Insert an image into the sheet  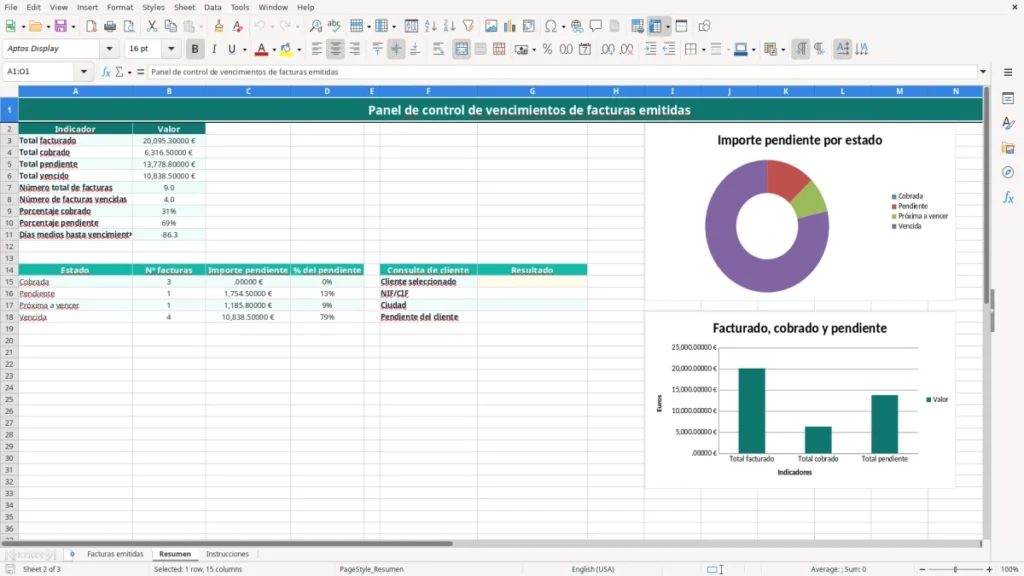click(x=491, y=26)
